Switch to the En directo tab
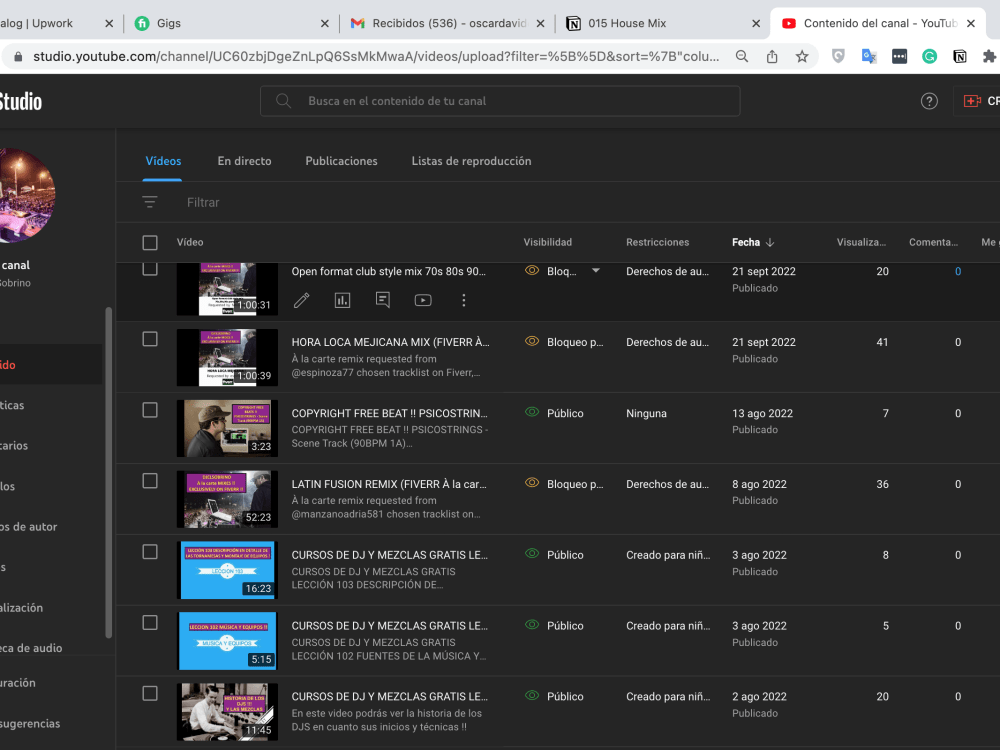Image resolution: width=1000 pixels, height=750 pixels. click(244, 161)
